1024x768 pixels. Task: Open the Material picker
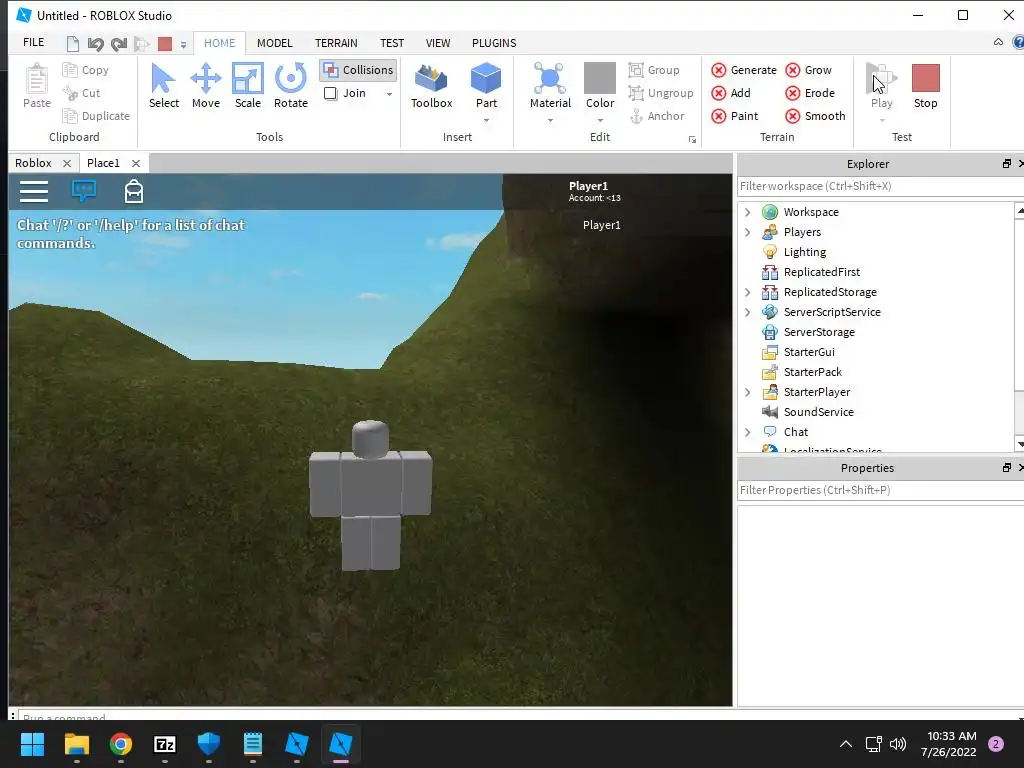click(x=550, y=86)
